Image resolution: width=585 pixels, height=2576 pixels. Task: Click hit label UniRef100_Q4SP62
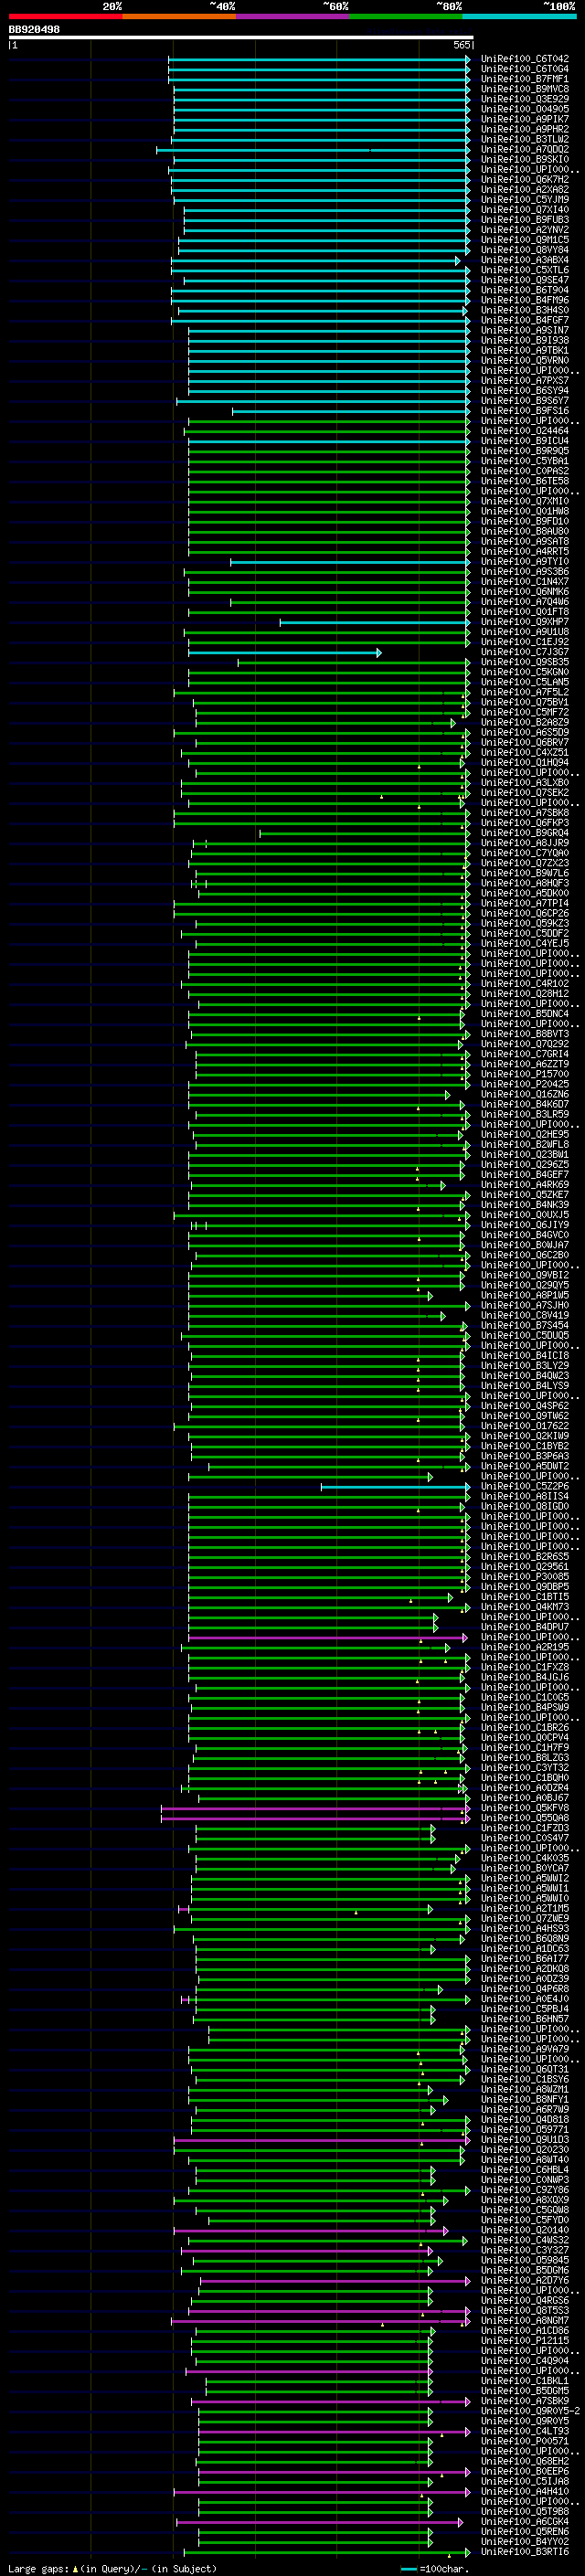(525, 1406)
